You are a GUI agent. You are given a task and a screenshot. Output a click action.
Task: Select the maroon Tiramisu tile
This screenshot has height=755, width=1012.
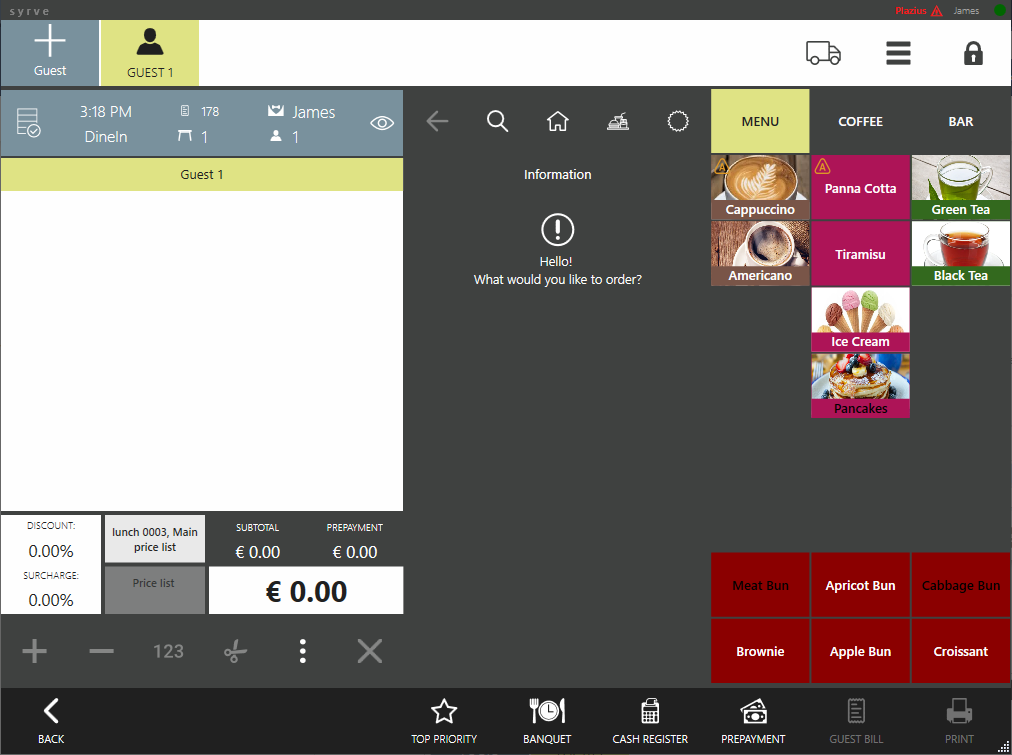[860, 254]
